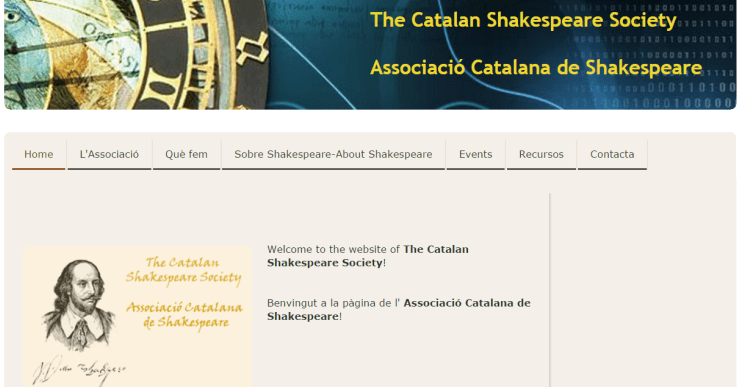Image resolution: width=740 pixels, height=387 pixels.
Task: Click the astronomical clock image in the banner
Action: pyautogui.click(x=137, y=54)
